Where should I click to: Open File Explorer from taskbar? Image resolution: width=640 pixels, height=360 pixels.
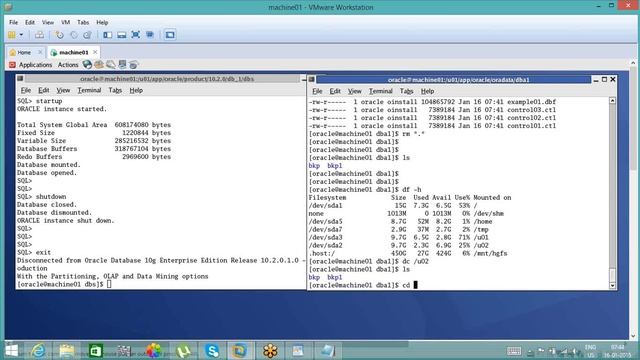pyautogui.click(x=67, y=351)
